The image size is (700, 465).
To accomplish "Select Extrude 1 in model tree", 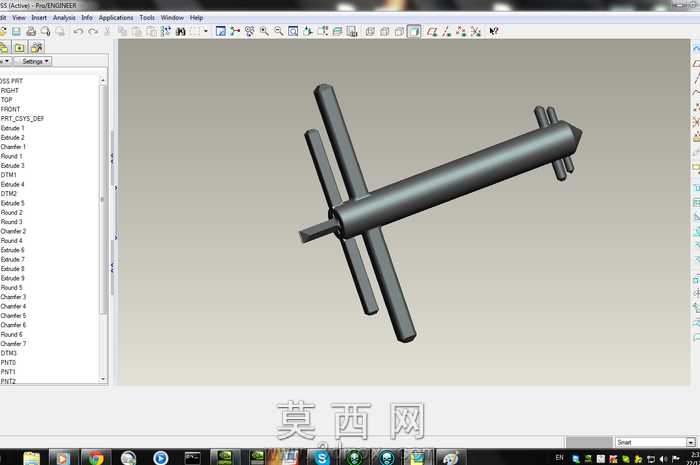I will (x=12, y=128).
